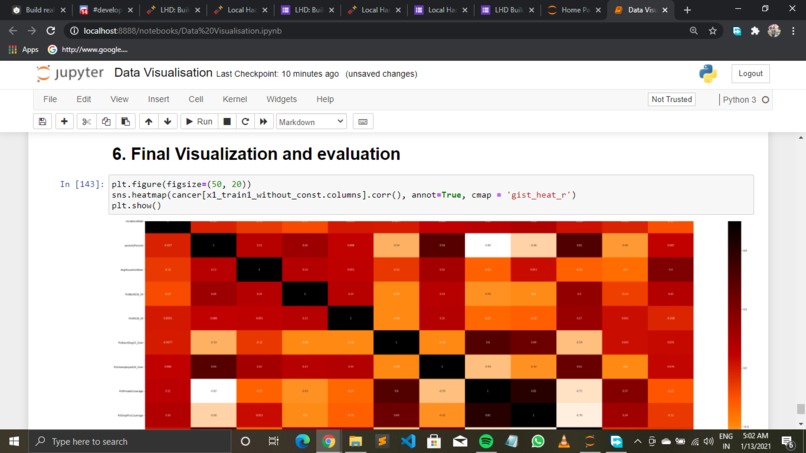Viewport: 806px width, 453px height.
Task: Open Spotify from the taskbar
Action: [486, 441]
